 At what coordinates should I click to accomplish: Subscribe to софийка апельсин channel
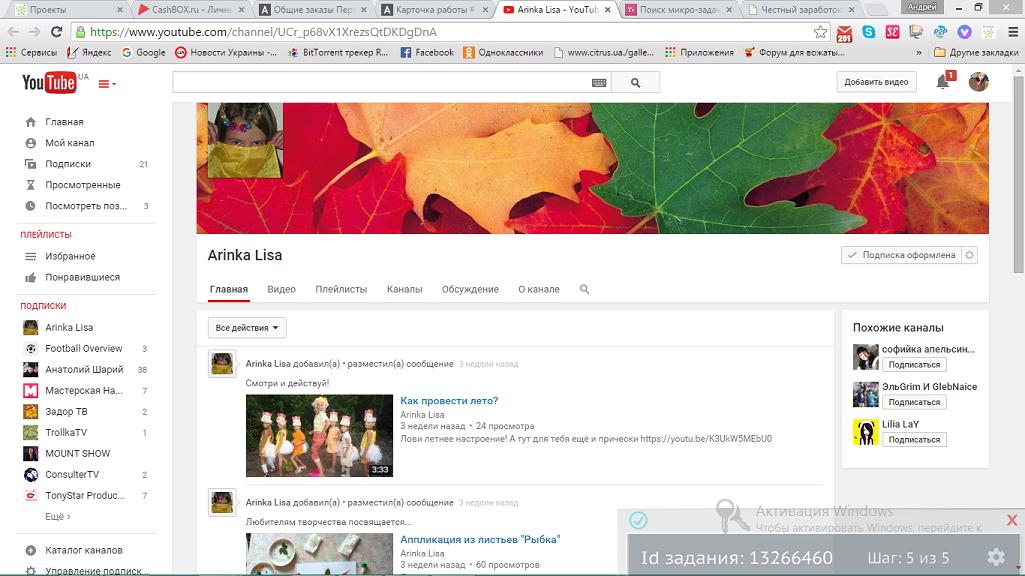coord(914,365)
